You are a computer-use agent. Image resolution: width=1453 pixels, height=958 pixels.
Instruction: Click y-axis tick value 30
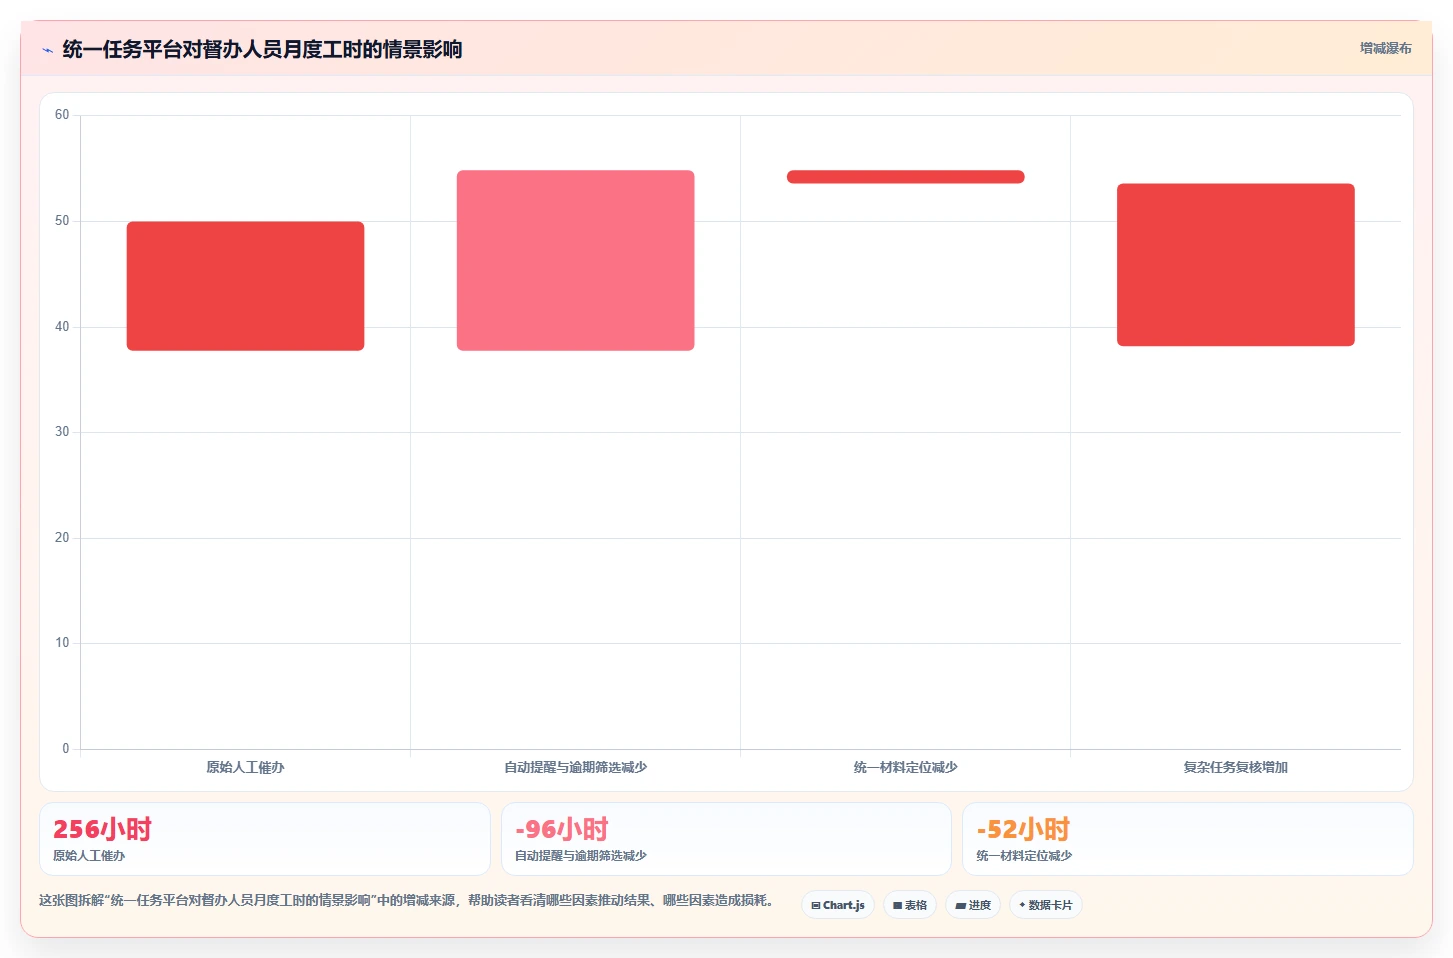pos(62,432)
